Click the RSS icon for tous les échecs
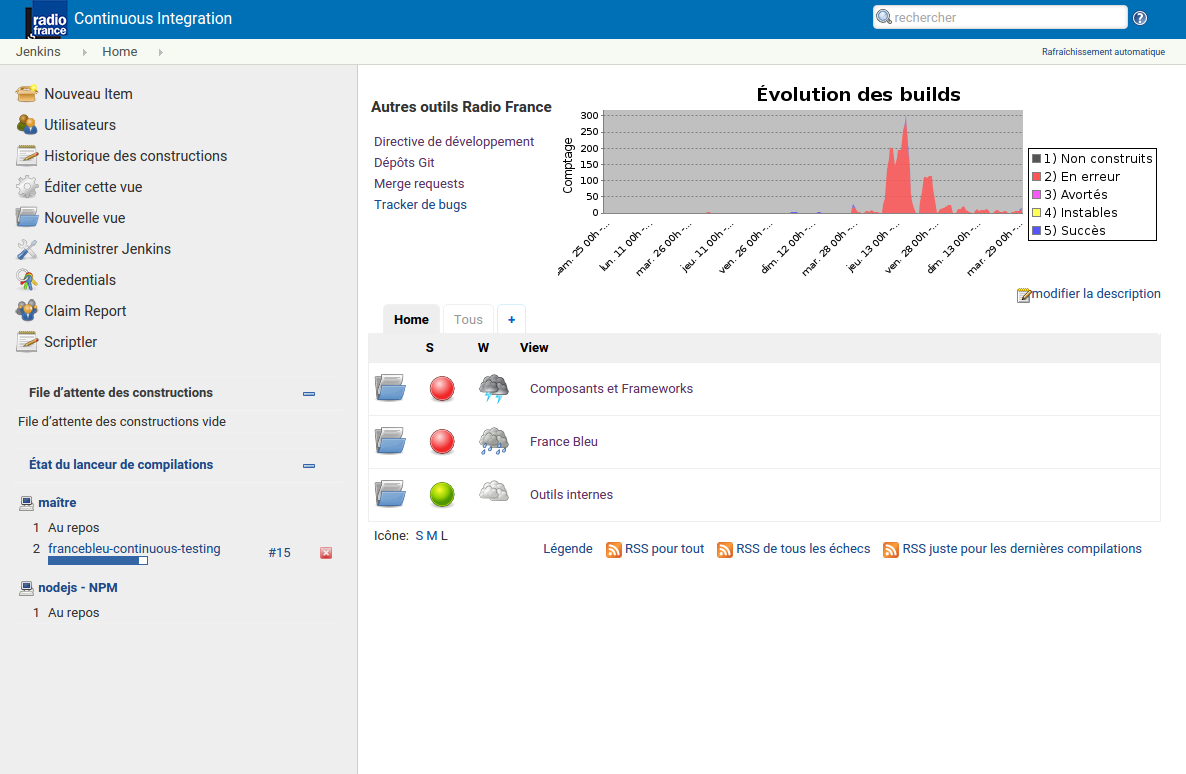Image resolution: width=1186 pixels, height=774 pixels. point(725,550)
